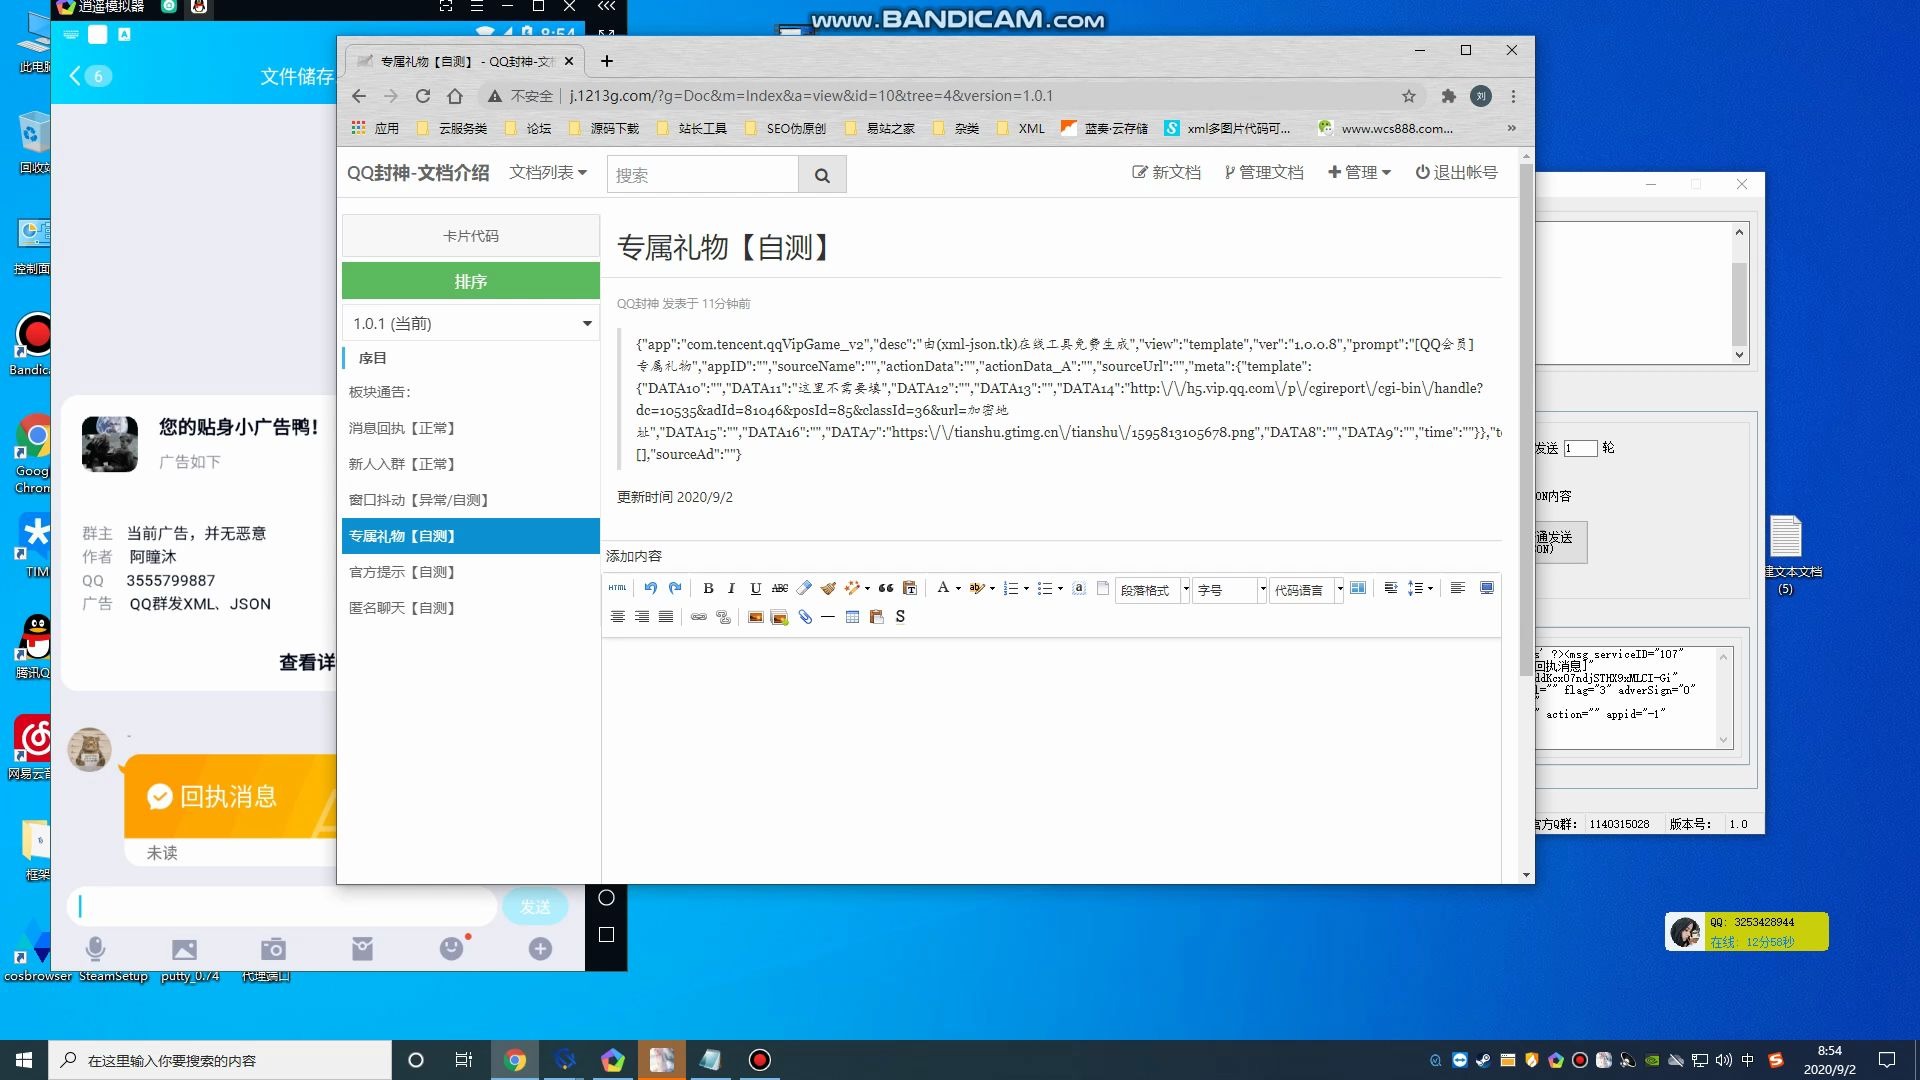The image size is (1920, 1080).
Task: Open Chrome from the Windows taskbar
Action: (x=515, y=1060)
